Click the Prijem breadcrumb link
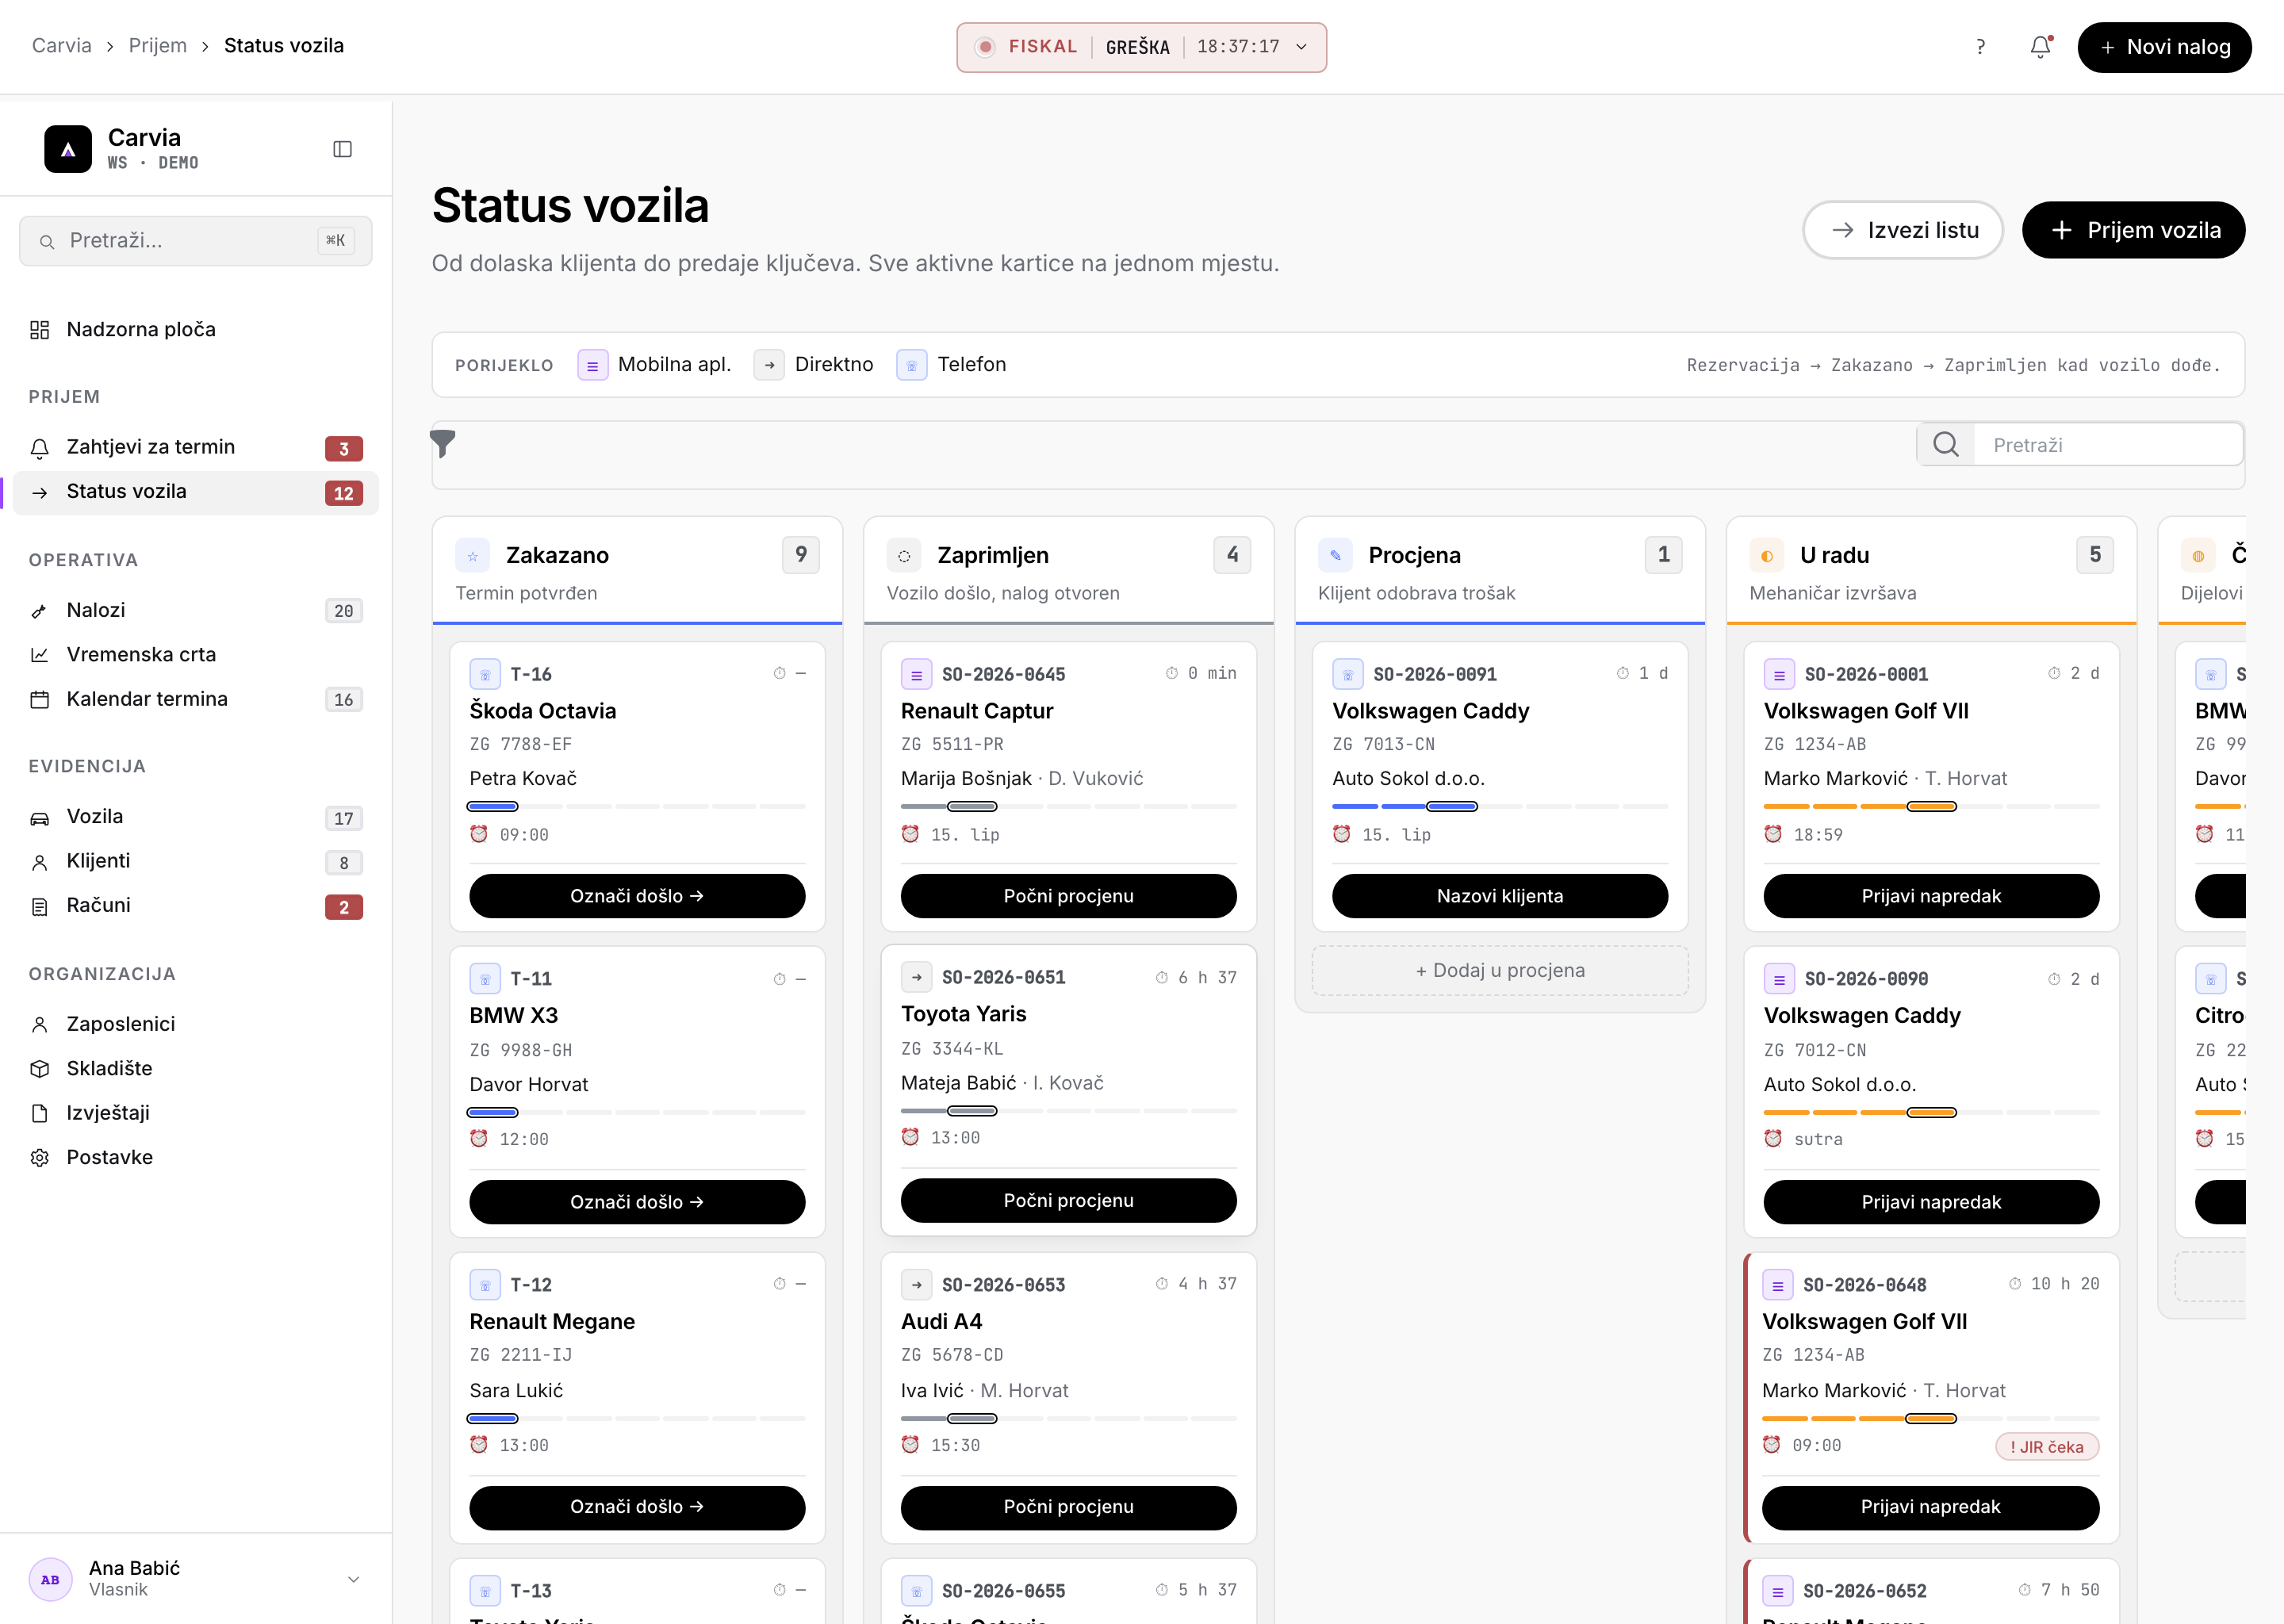The width and height of the screenshot is (2284, 1624). click(158, 45)
